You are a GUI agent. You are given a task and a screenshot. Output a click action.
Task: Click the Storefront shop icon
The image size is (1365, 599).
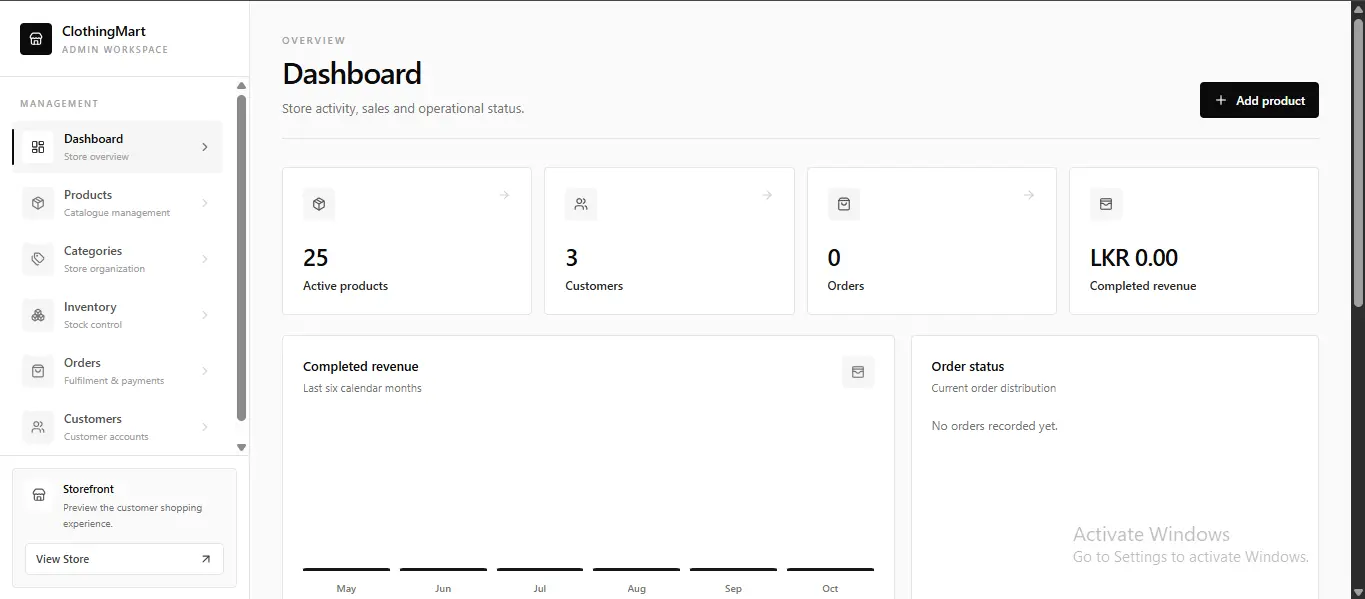[39, 495]
